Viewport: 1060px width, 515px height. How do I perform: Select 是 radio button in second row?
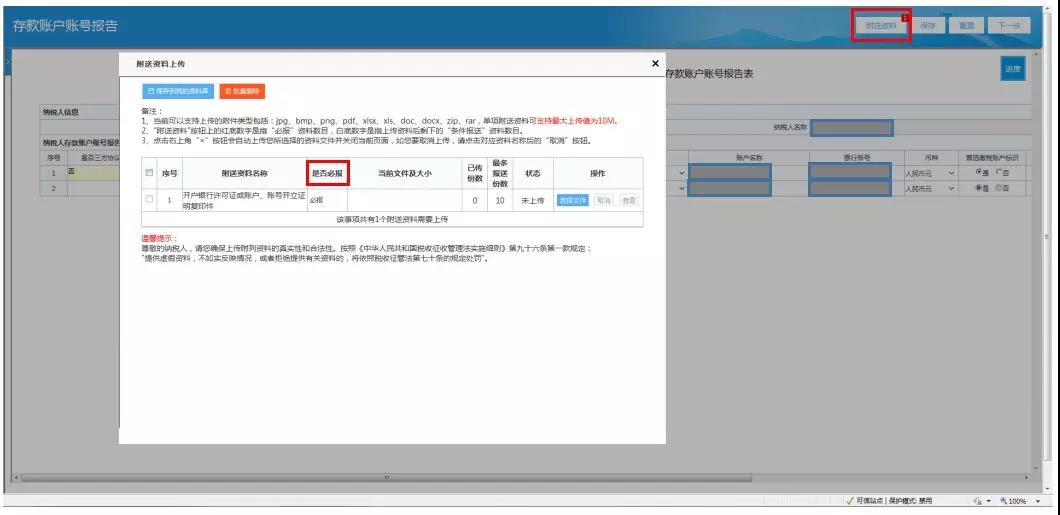pyautogui.click(x=978, y=188)
